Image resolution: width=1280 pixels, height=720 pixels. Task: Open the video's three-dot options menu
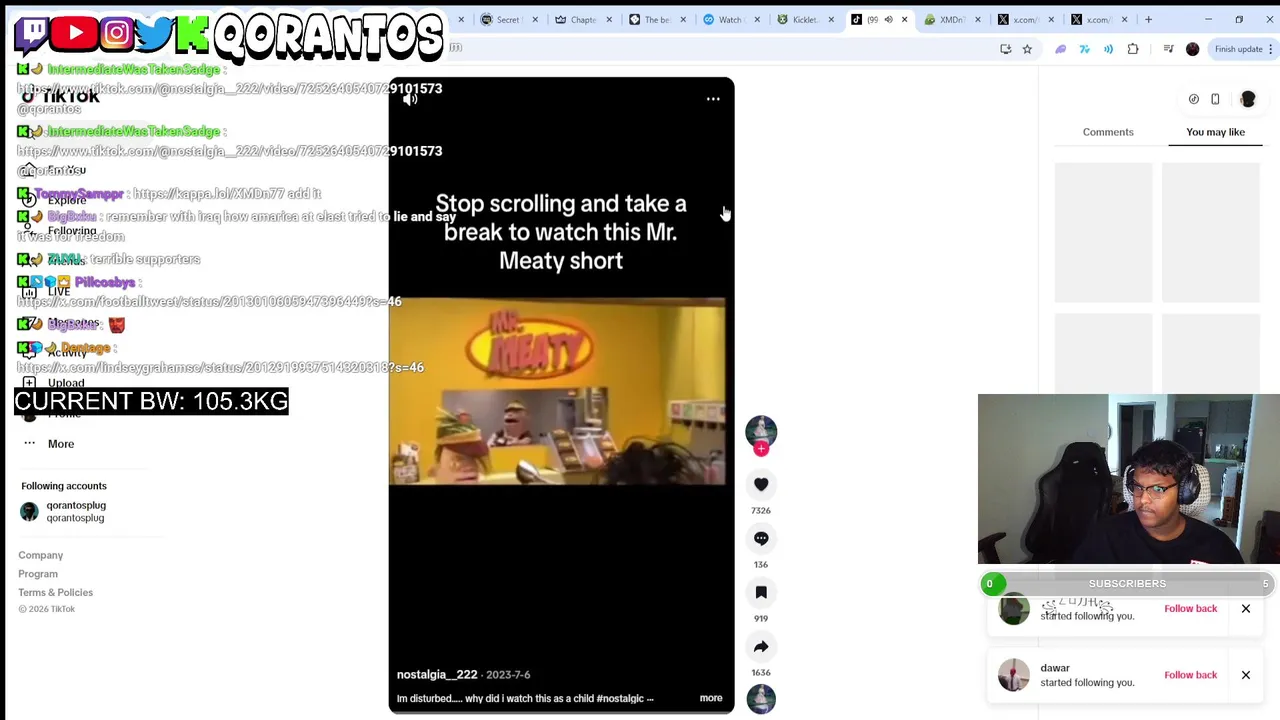[x=713, y=99]
